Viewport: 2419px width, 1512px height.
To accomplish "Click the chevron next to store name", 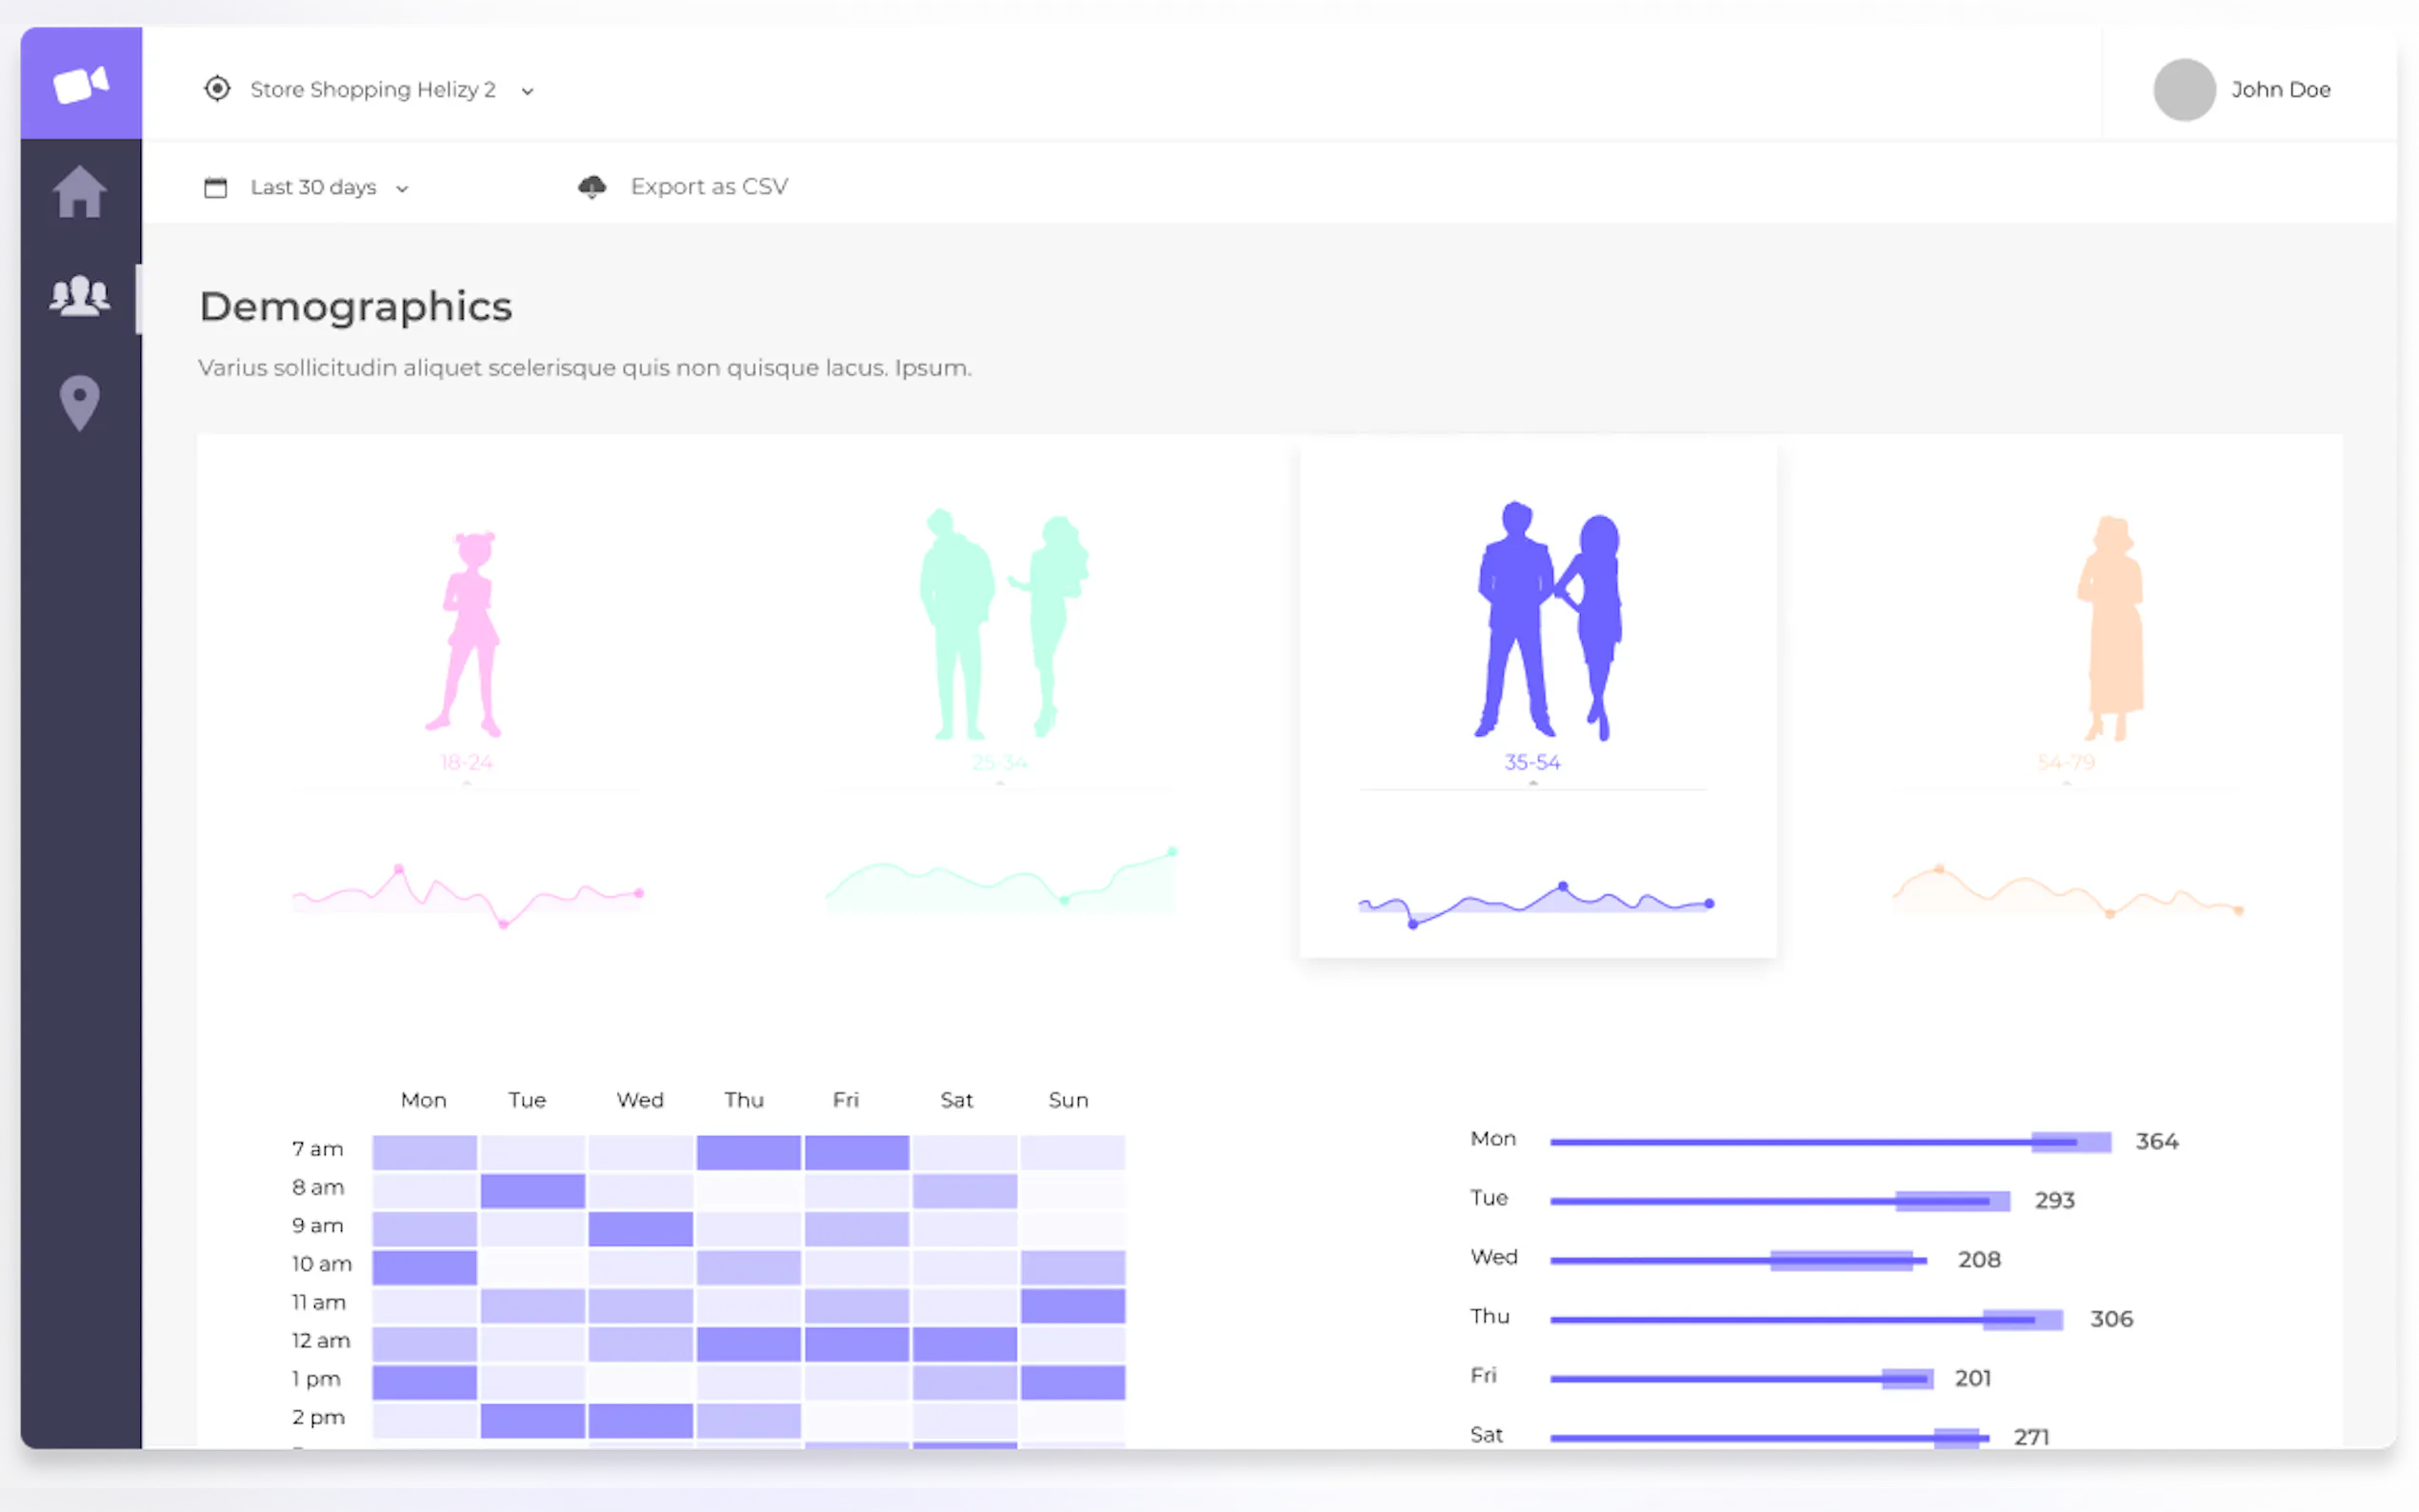I will pyautogui.click(x=528, y=92).
